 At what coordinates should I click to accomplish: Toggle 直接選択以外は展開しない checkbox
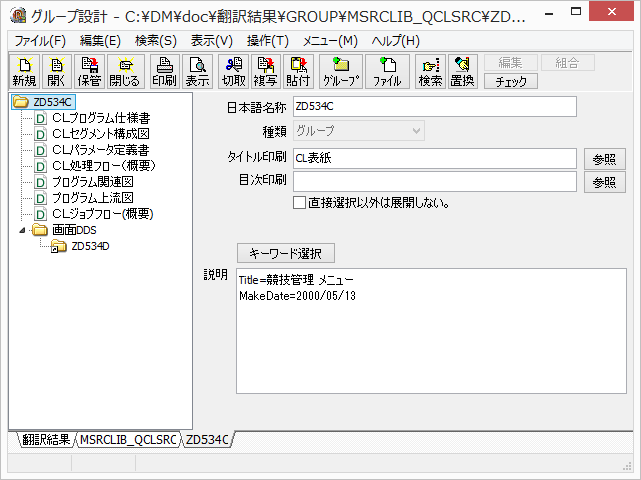pos(299,202)
